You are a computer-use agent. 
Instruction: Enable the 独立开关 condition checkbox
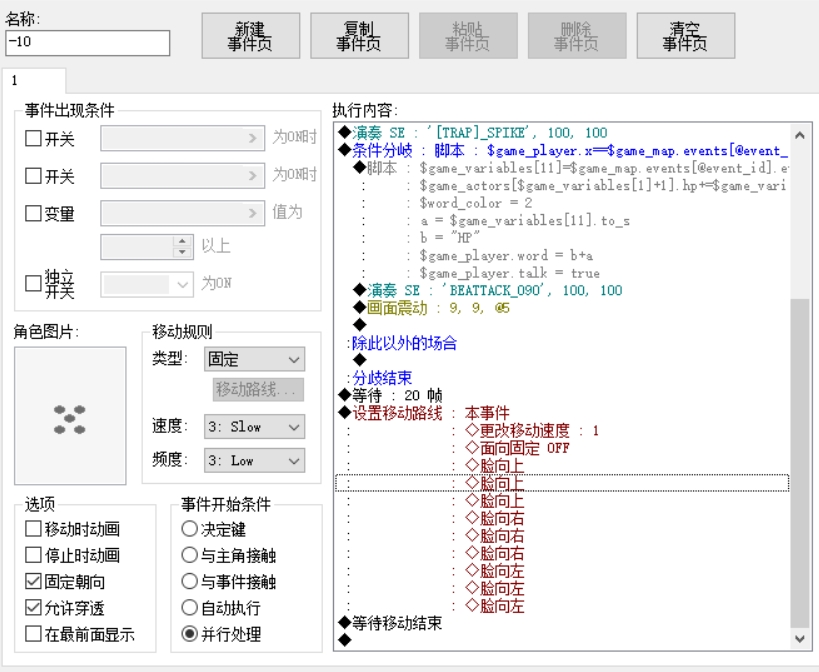pos(33,284)
